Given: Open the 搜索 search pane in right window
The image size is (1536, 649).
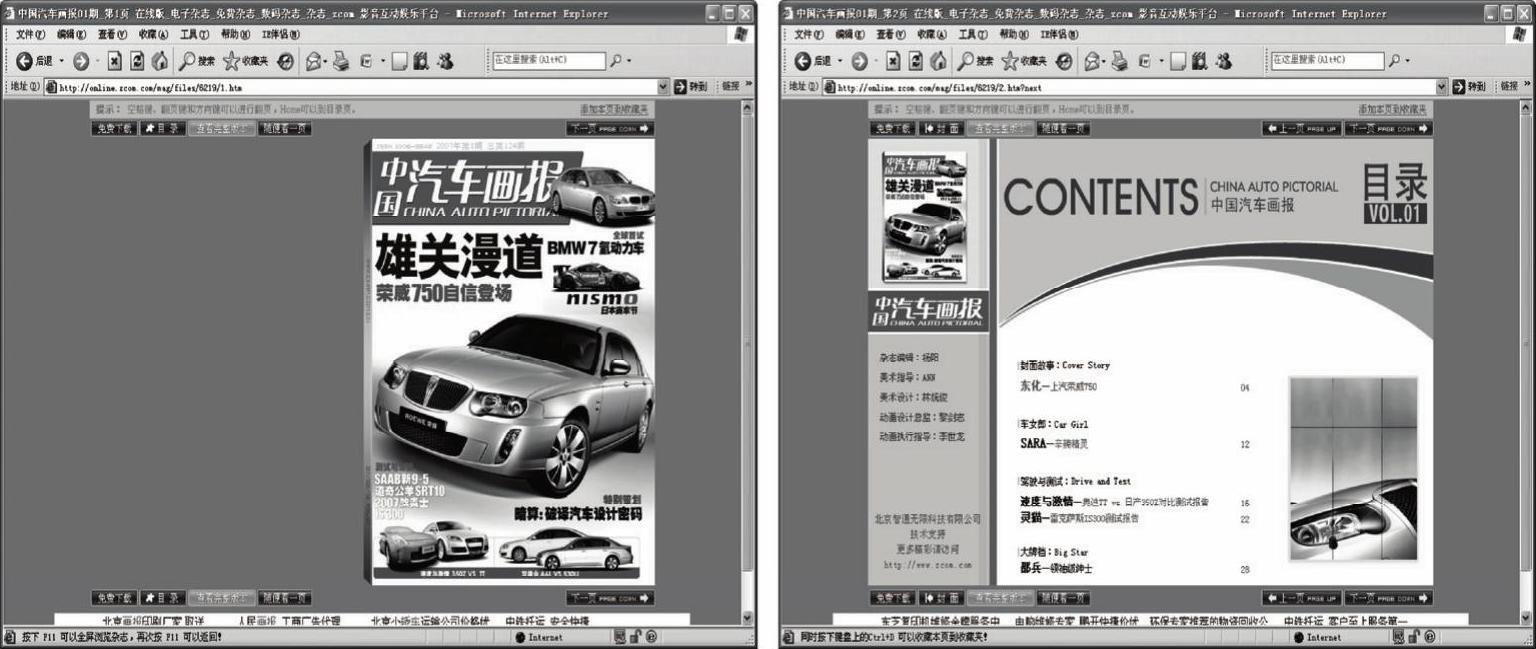Looking at the screenshot, I should [976, 61].
